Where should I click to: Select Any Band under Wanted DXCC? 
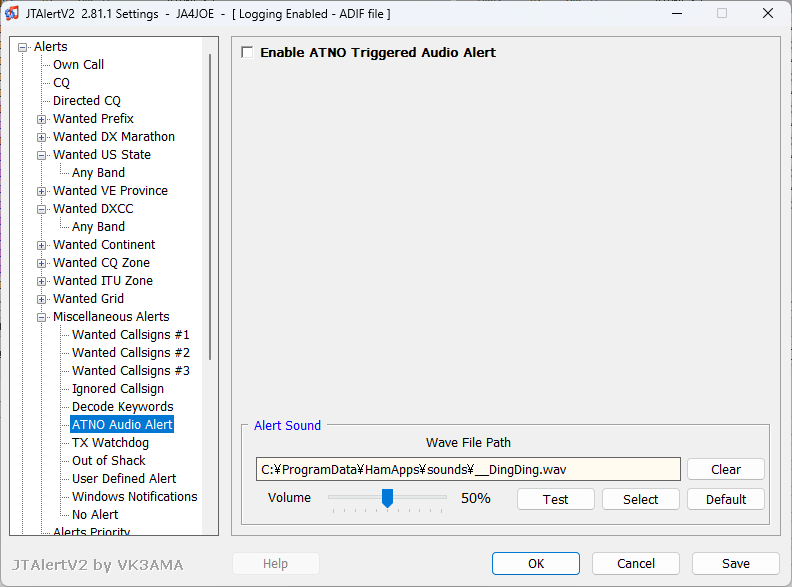98,227
